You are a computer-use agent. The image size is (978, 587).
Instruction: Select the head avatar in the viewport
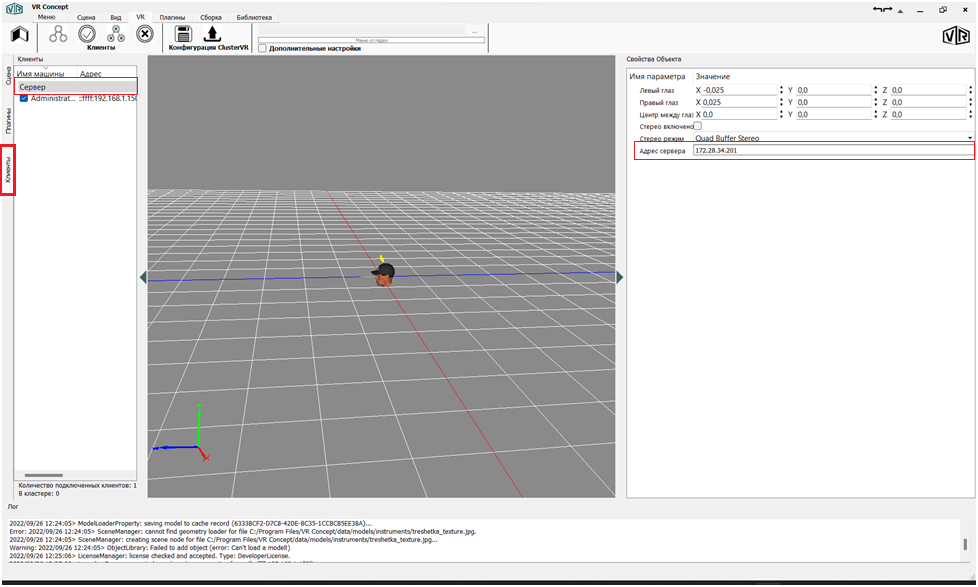384,273
